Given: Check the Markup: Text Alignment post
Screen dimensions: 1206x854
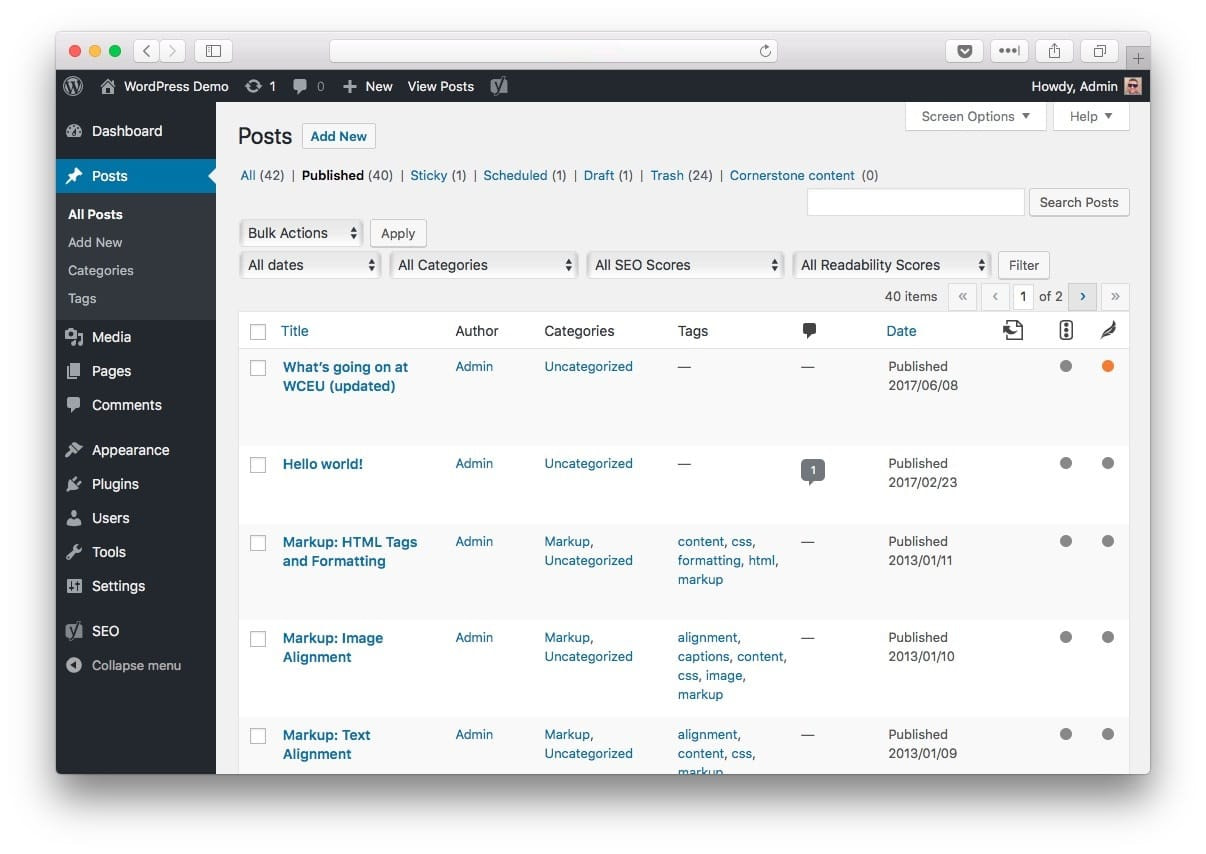Looking at the screenshot, I should (x=258, y=736).
